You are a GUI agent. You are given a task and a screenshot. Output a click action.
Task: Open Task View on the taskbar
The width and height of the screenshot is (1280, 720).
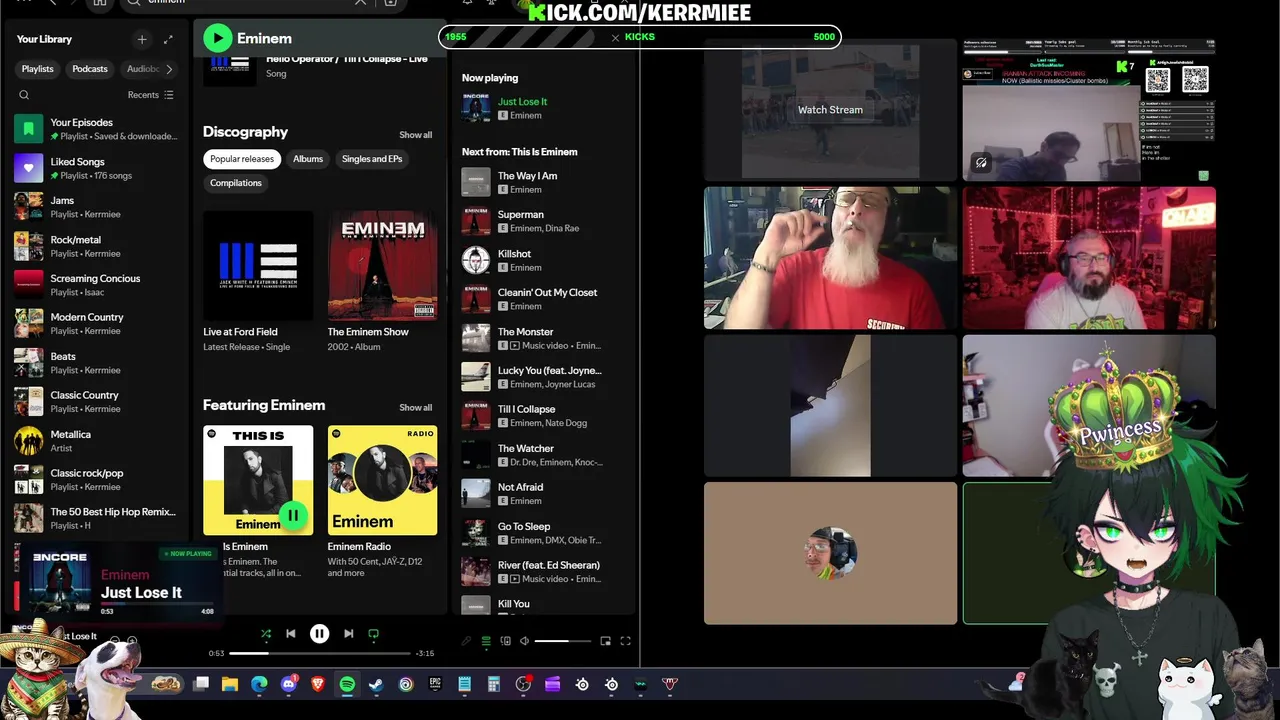coord(201,684)
